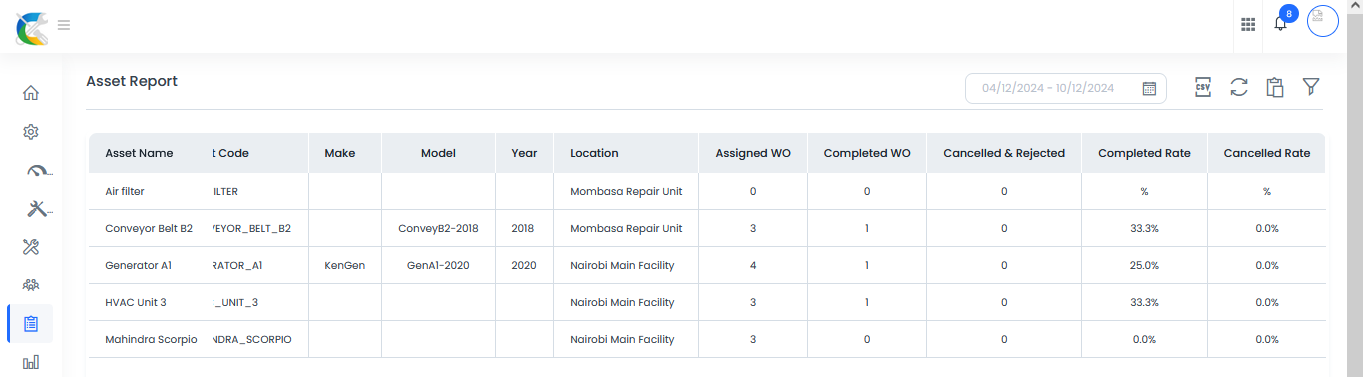Click Assigned WO value 4 for Generator A1
This screenshot has height=377, width=1363.
[x=753, y=265]
